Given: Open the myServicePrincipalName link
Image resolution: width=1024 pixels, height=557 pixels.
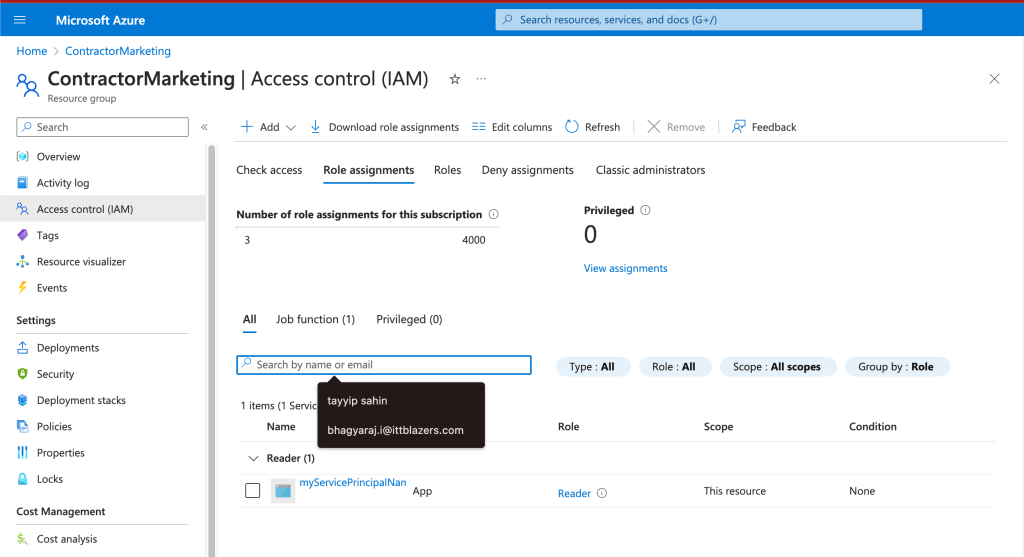Looking at the screenshot, I should 353,483.
